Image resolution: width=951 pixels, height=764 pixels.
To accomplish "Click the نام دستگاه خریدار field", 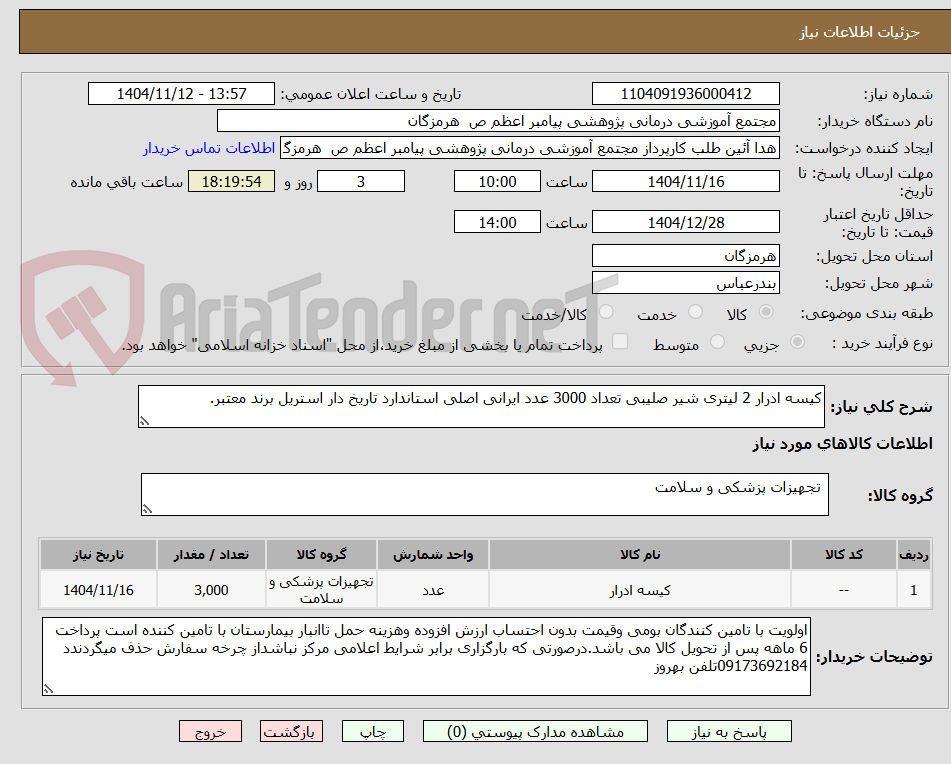I will click(498, 121).
